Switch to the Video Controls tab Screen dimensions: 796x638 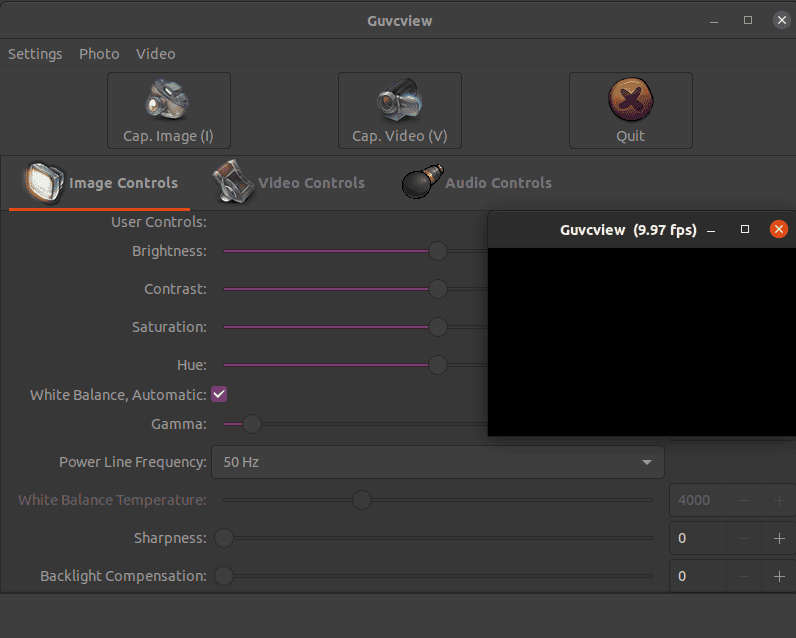point(311,183)
